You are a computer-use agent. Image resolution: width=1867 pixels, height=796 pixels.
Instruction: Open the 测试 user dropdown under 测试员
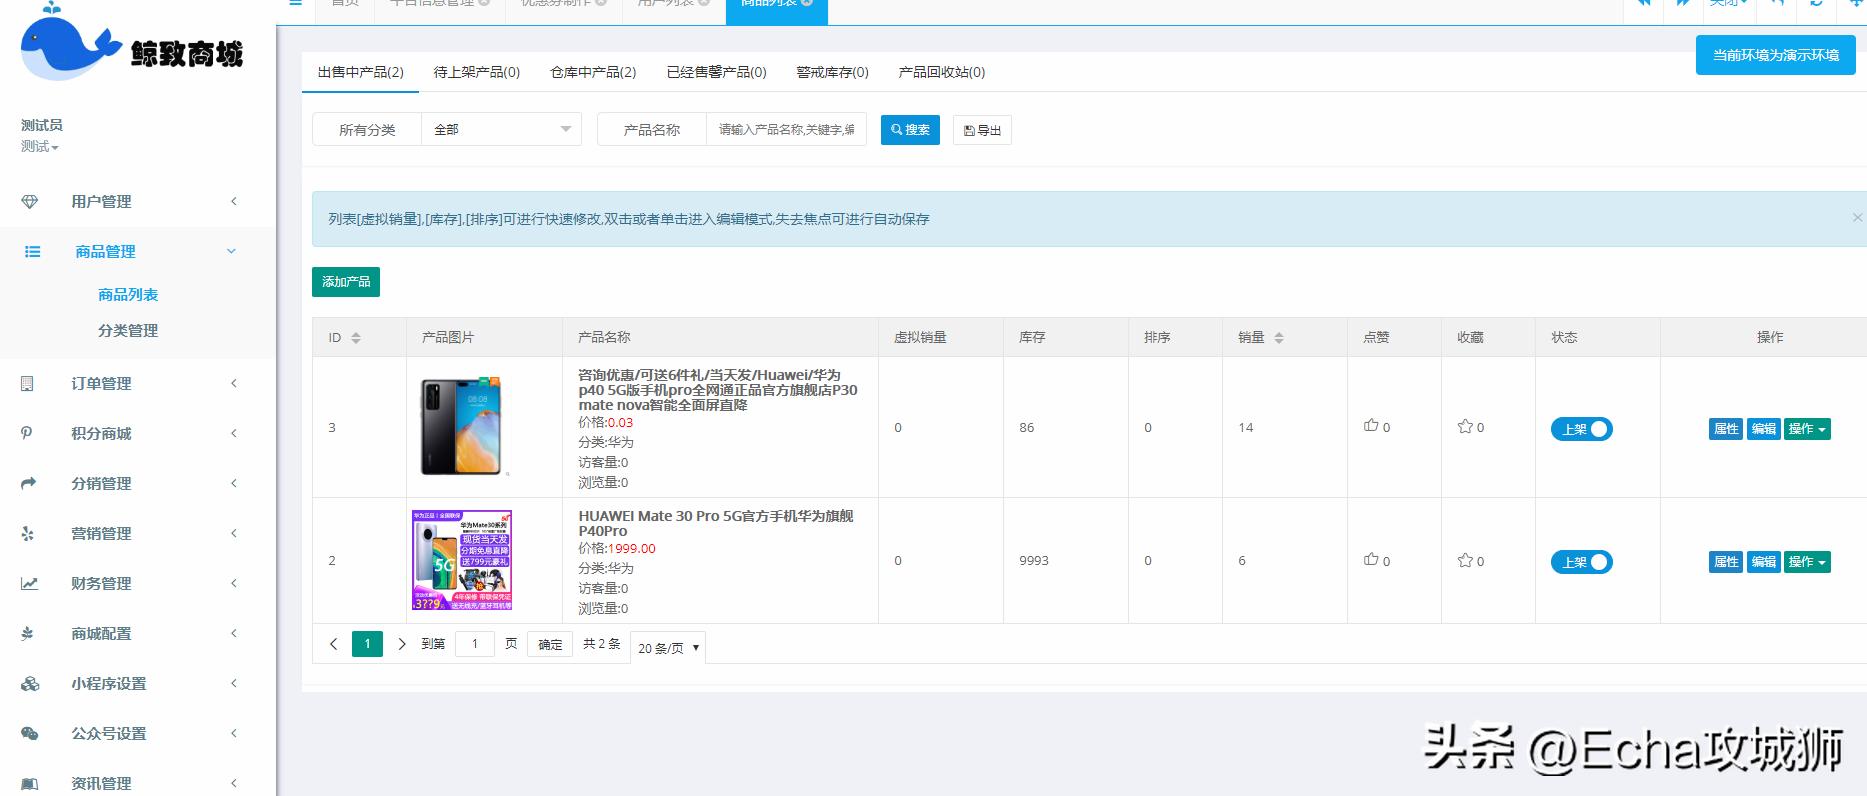pyautogui.click(x=40, y=146)
